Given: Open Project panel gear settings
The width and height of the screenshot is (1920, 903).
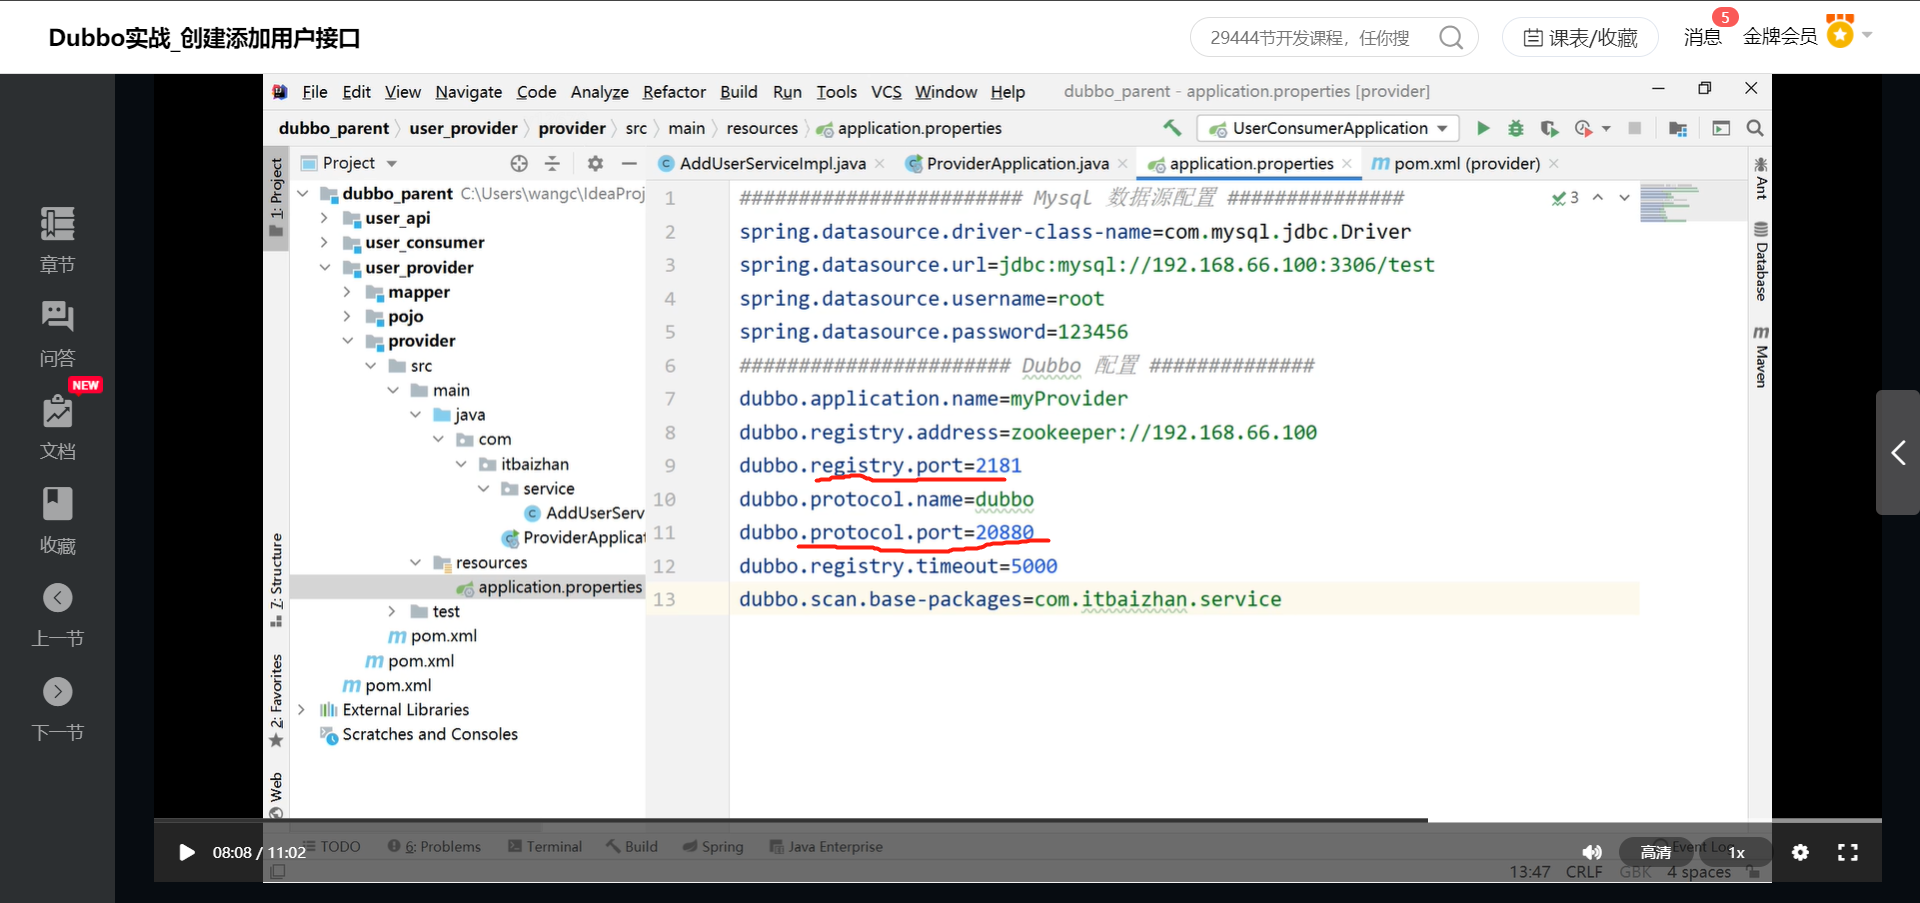Looking at the screenshot, I should (x=595, y=163).
